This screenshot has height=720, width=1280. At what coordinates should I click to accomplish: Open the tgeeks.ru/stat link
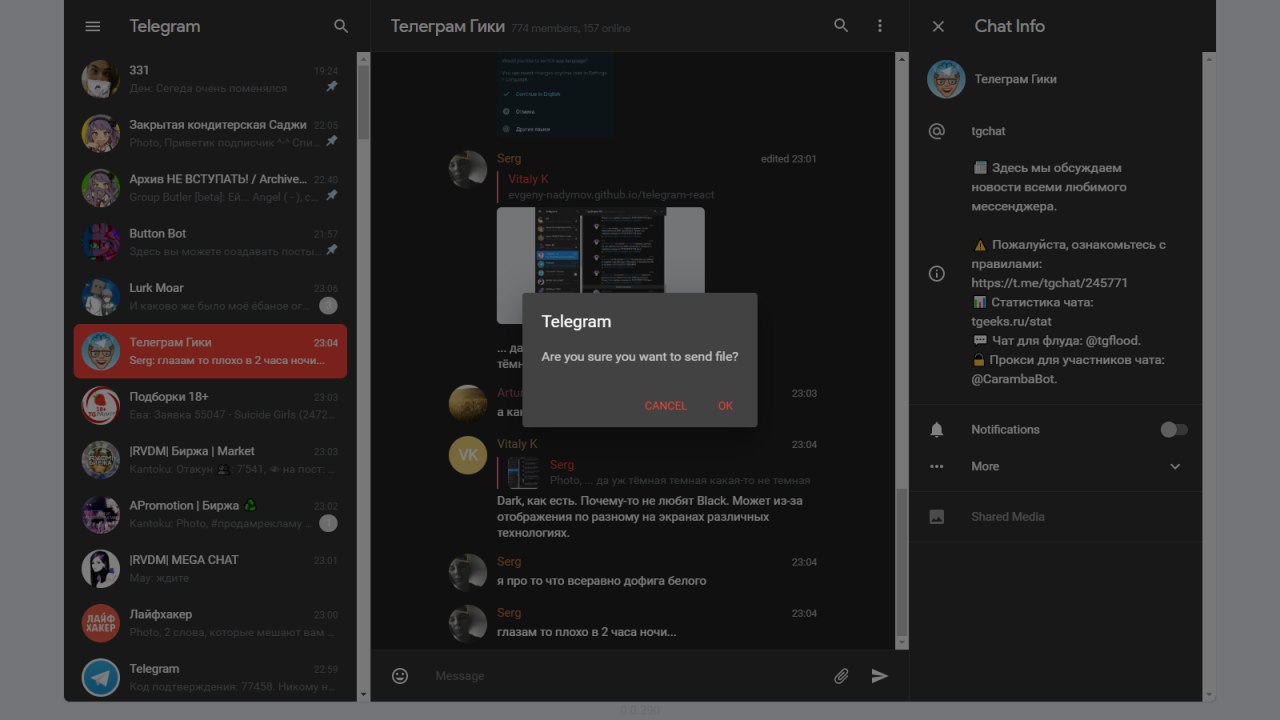tap(1011, 322)
